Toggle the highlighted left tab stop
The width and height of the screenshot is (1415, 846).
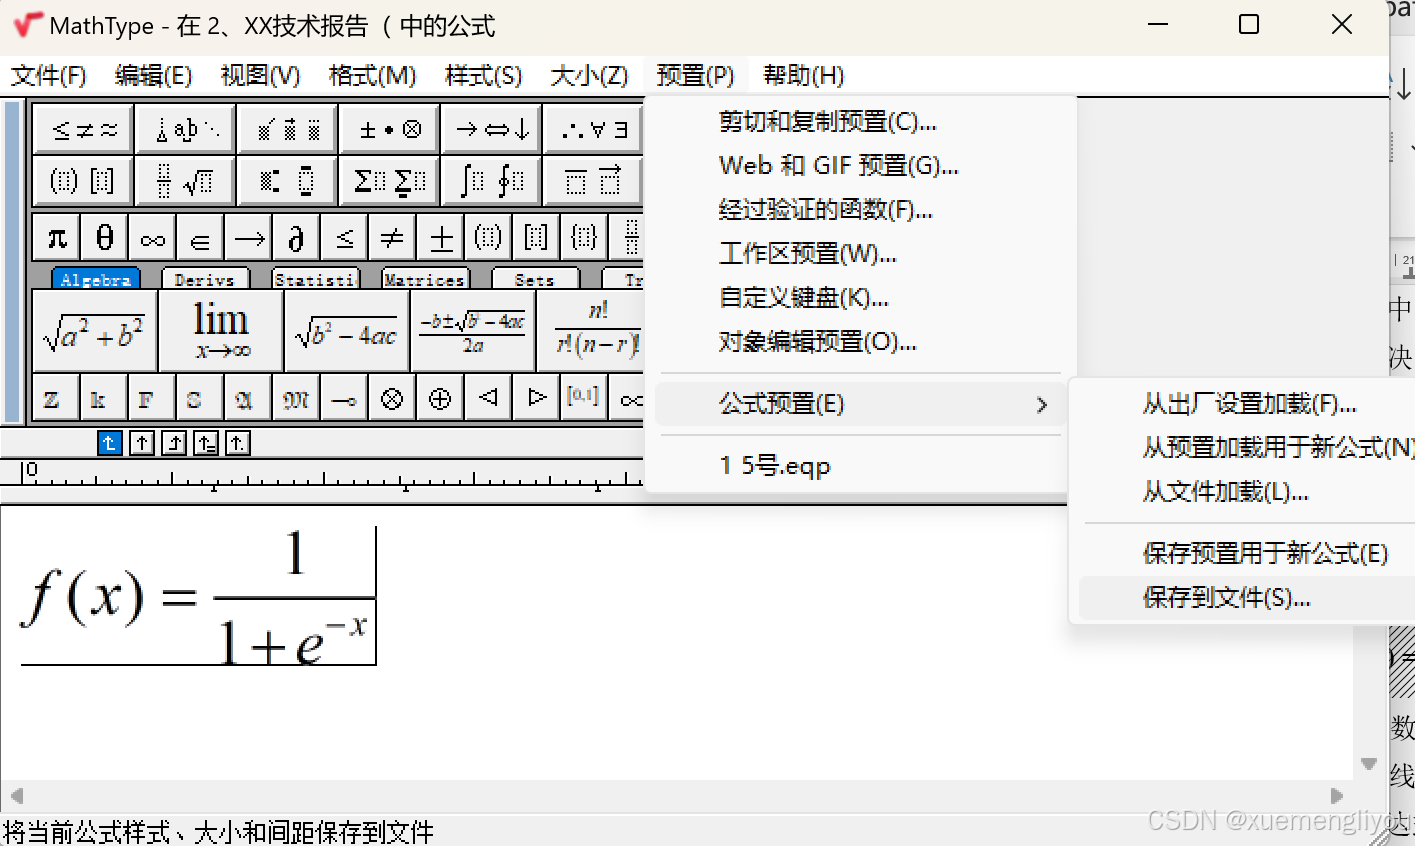(110, 442)
